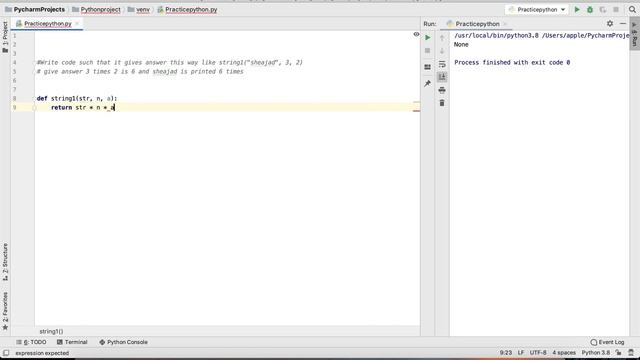Toggle scroll to end in Run console
Screen dimensions: 640x360
point(442,77)
